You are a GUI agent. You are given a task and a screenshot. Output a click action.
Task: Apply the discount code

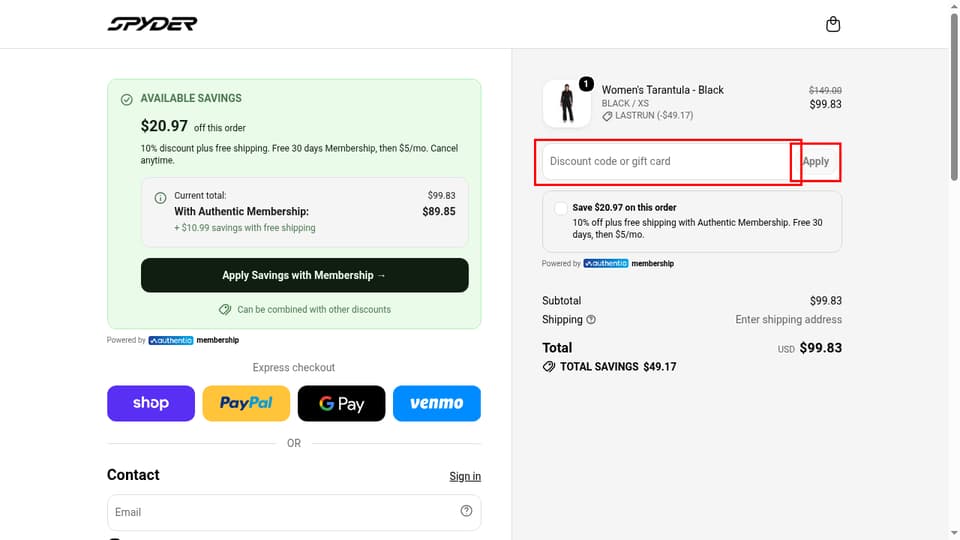pos(816,162)
